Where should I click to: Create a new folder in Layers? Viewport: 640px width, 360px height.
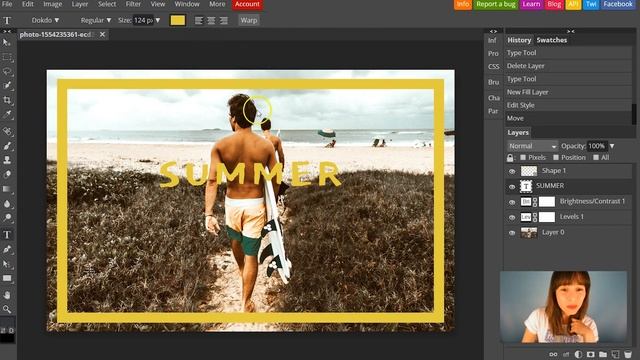(603, 354)
